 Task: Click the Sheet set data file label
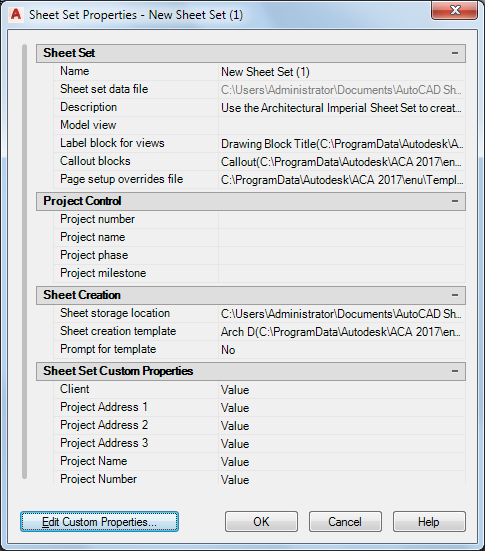pos(104,89)
